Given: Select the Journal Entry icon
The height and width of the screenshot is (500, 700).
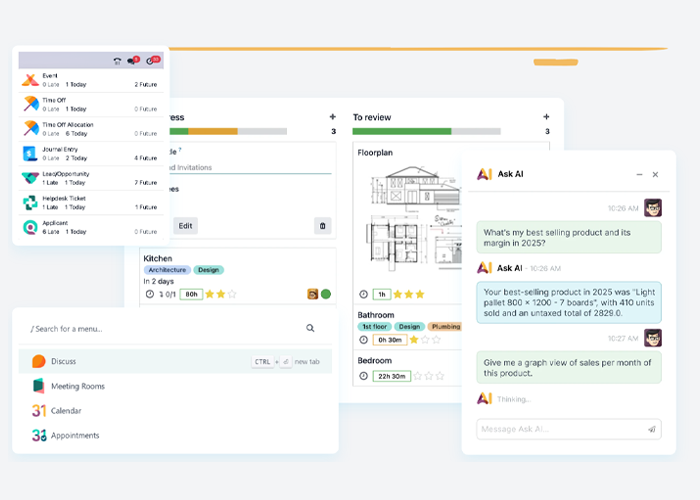Looking at the screenshot, I should pos(30,154).
